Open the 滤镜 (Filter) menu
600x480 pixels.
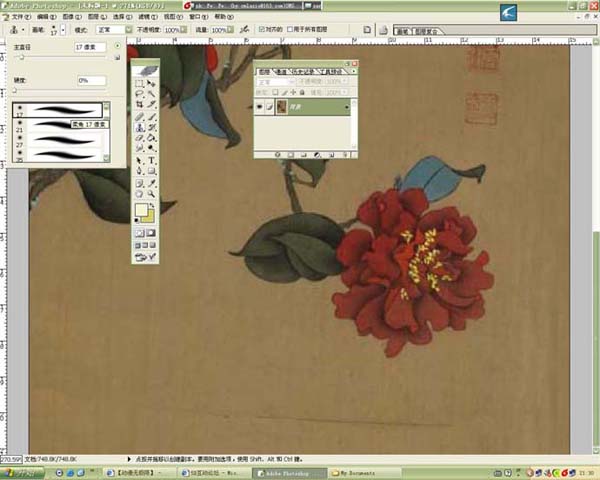pos(148,17)
